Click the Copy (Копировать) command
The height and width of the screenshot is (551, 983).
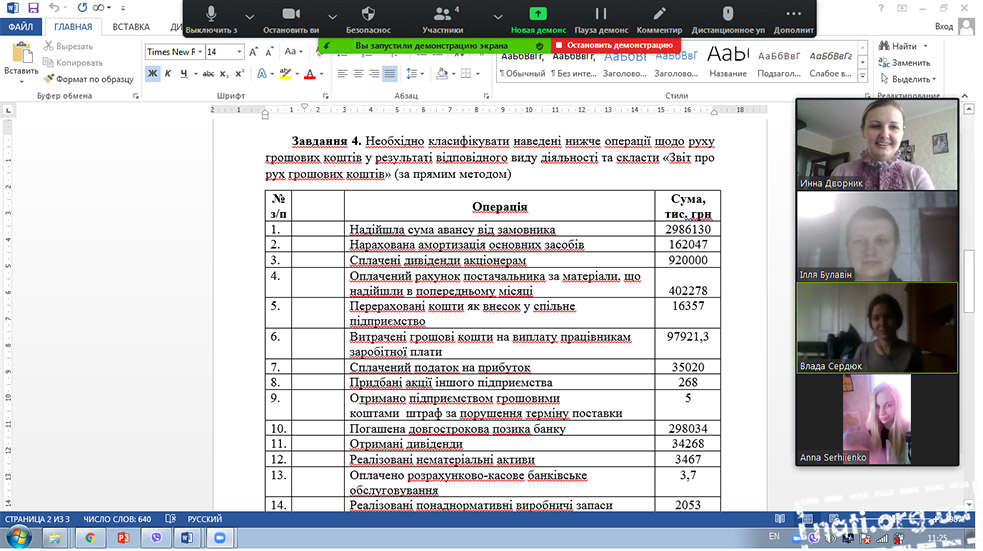point(72,63)
